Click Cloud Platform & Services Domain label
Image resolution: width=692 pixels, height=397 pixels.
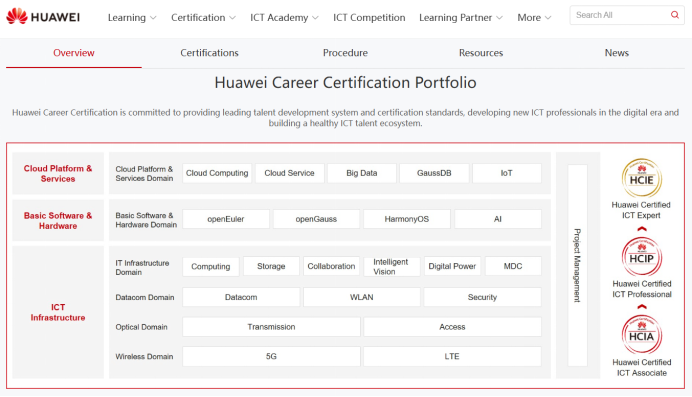point(144,173)
